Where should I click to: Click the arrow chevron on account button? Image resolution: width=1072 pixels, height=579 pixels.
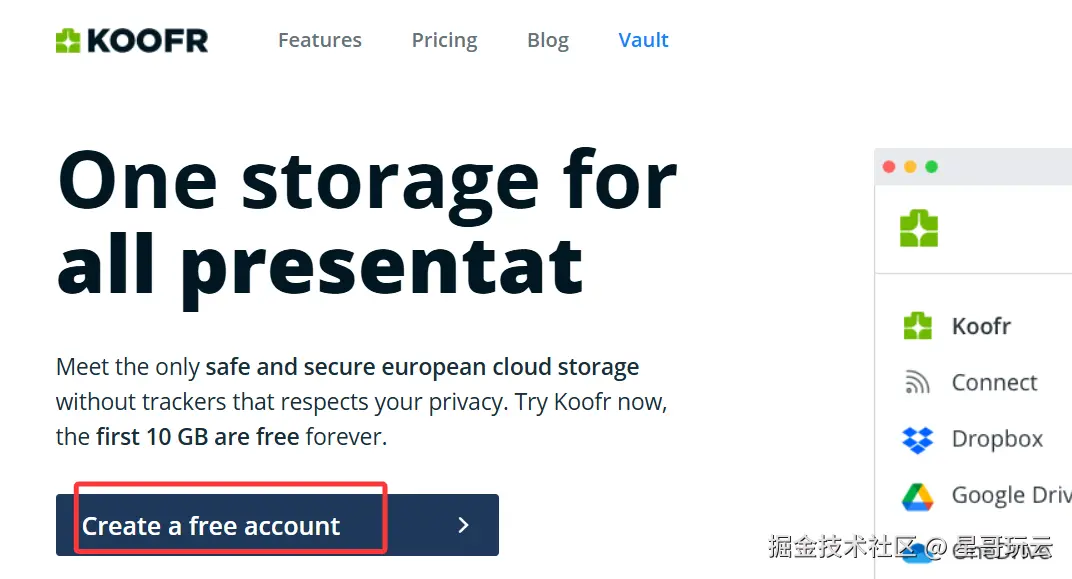(x=464, y=525)
